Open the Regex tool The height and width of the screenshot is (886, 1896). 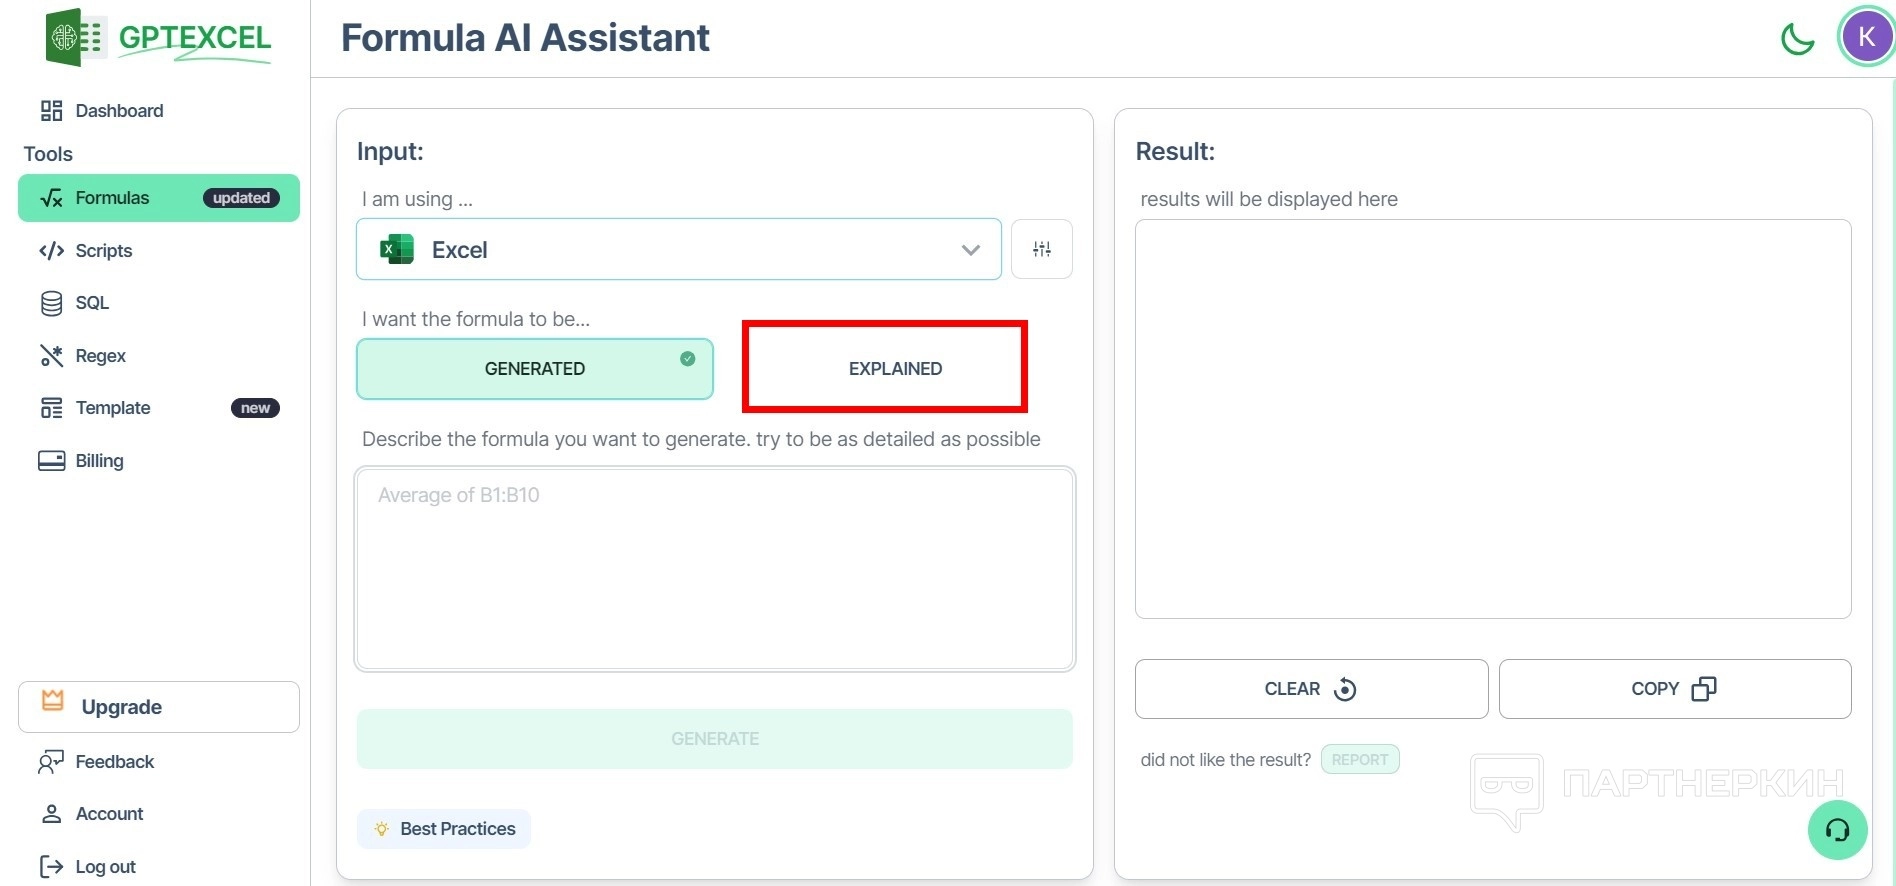100,356
